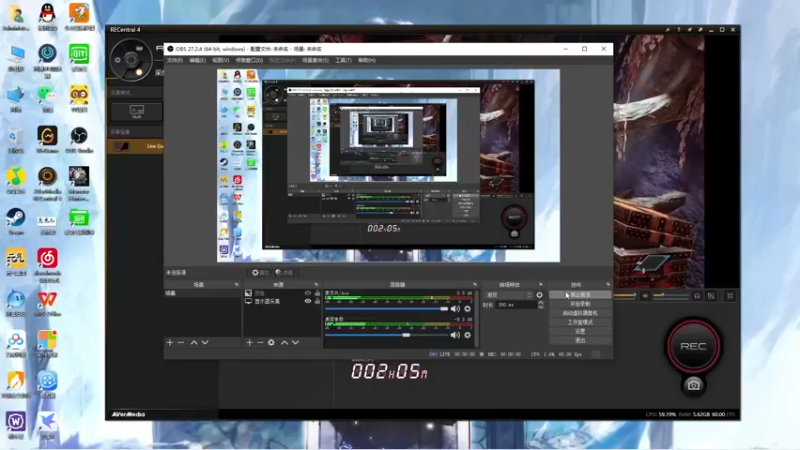Pop out Scenes dock header icon
The height and width of the screenshot is (450, 800).
(x=236, y=284)
